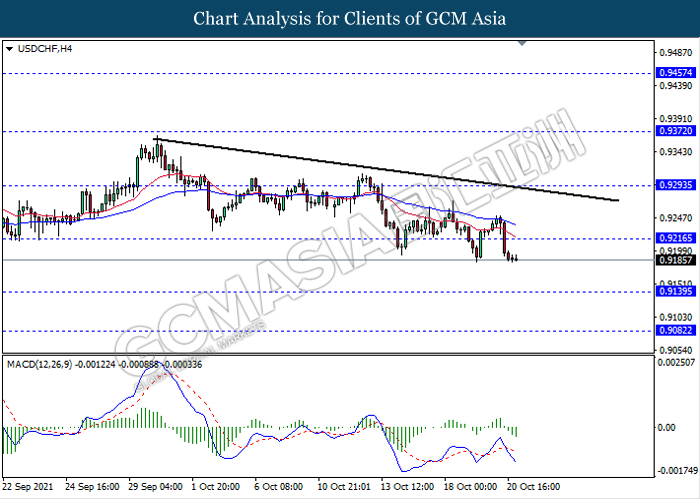Click the MACD 0.00 zero-level value

[667, 428]
